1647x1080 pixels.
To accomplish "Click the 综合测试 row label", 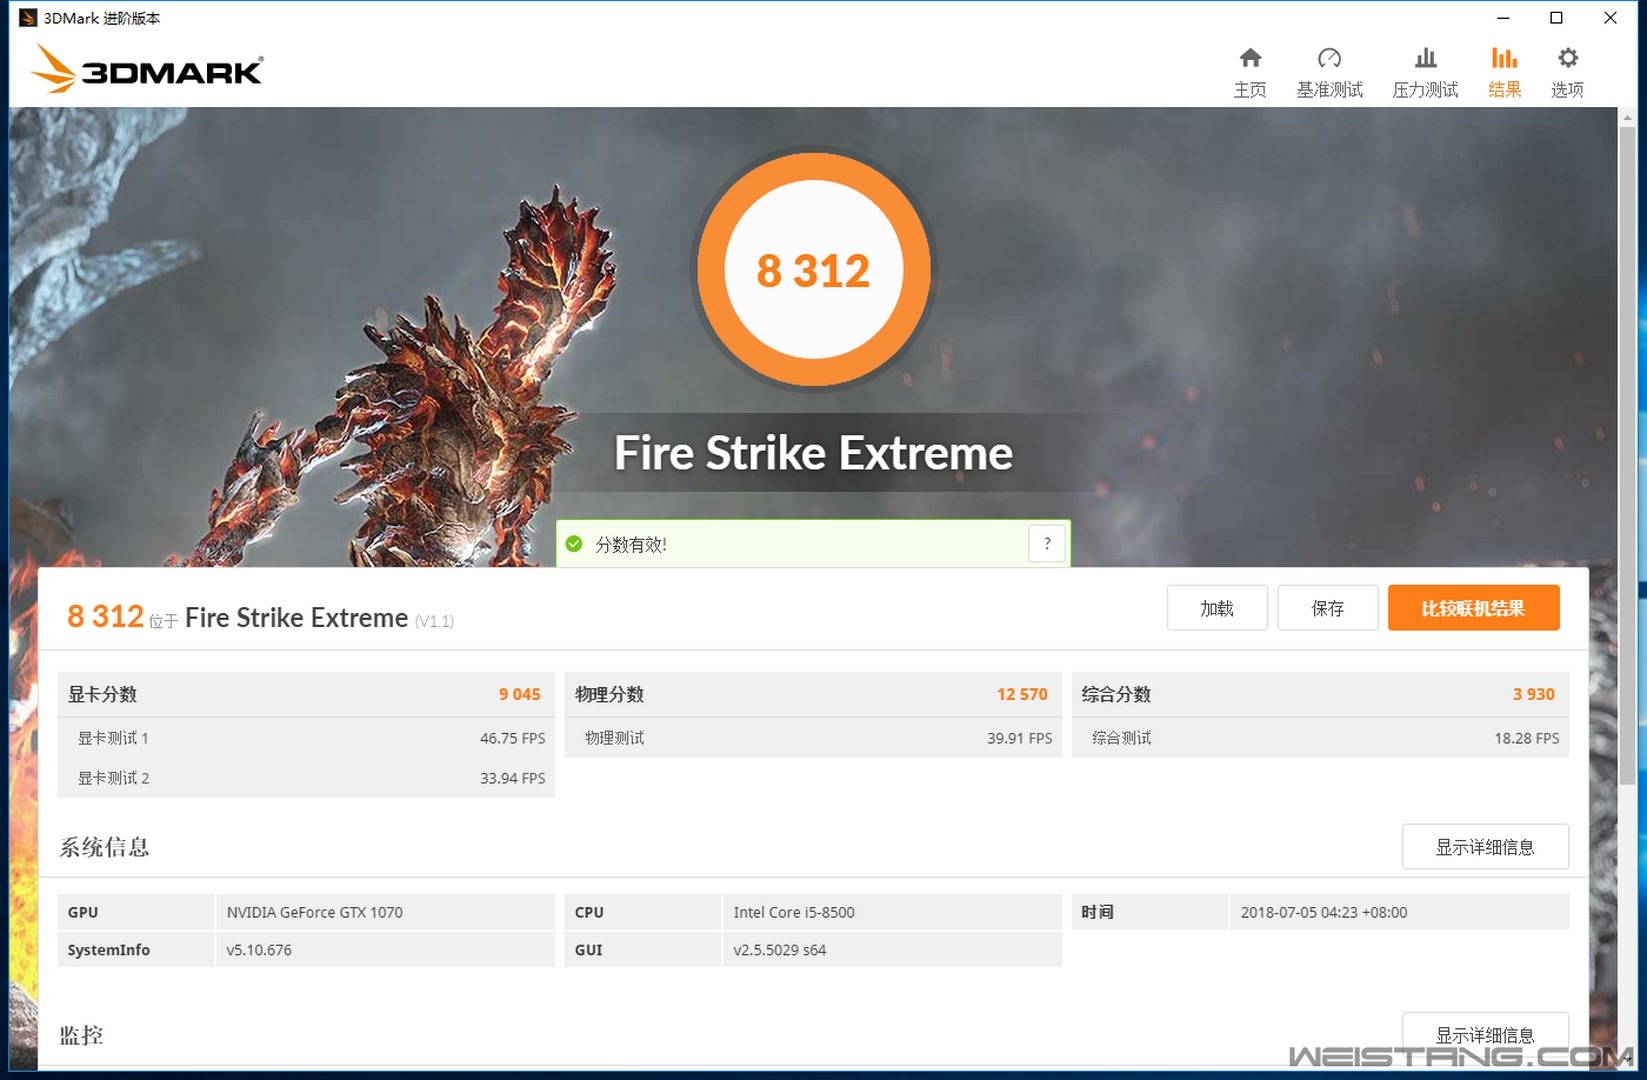I will (x=1121, y=738).
